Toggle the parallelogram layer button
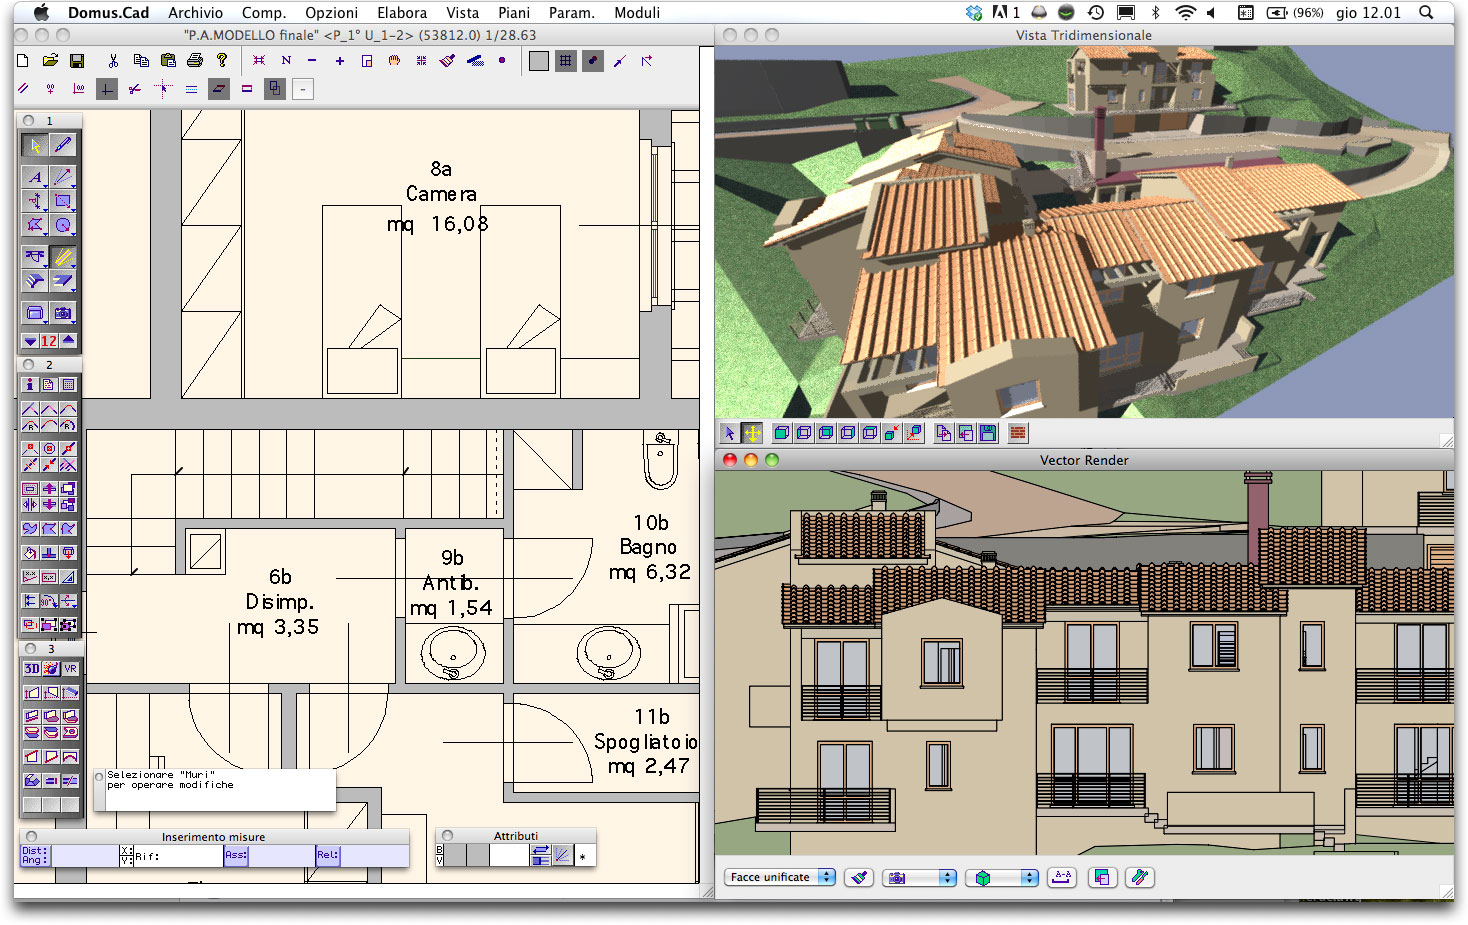The width and height of the screenshot is (1468, 925). point(219,89)
